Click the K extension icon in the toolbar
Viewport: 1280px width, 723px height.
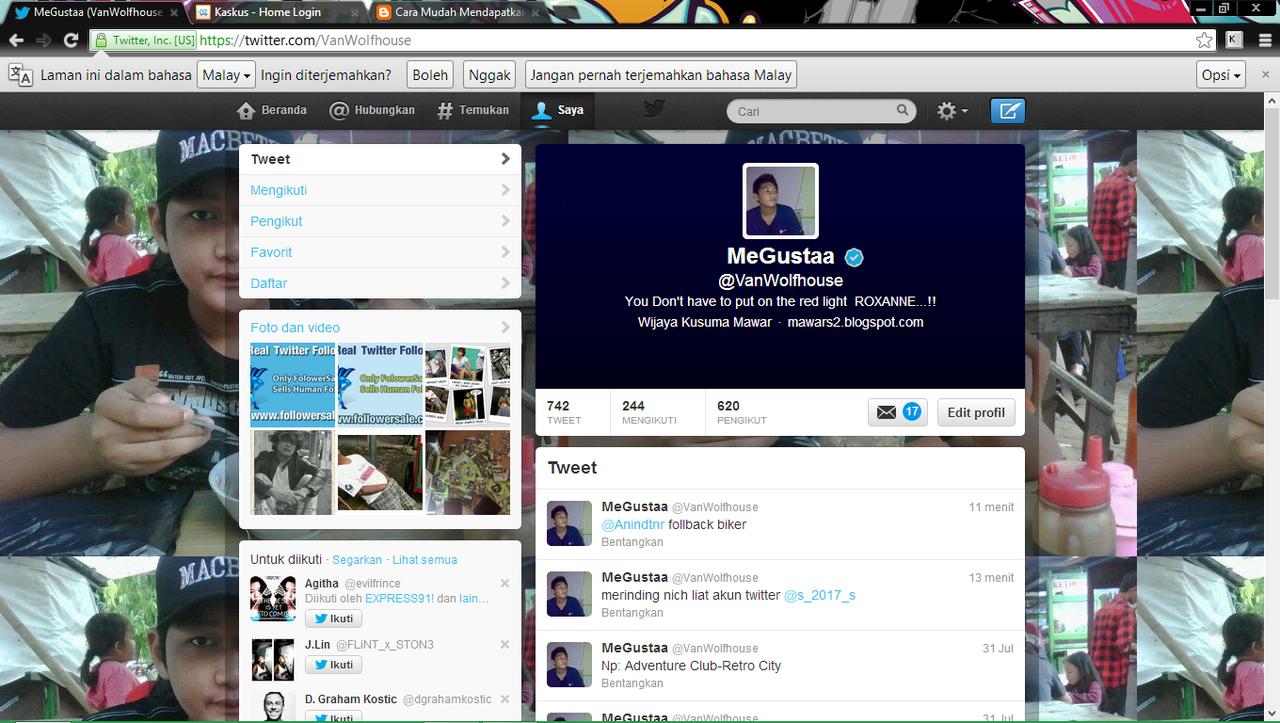pos(1234,40)
